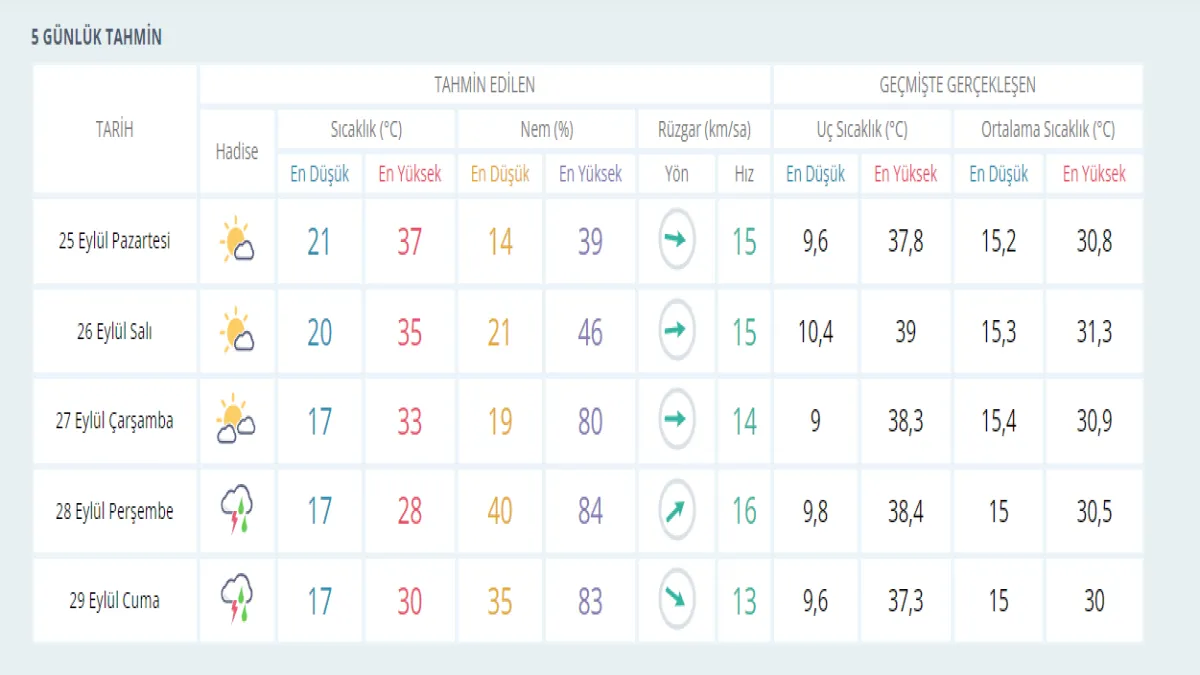Click the Uç Sıcaklık (°C) header
Screen dimensions: 1200x675
coord(861,130)
